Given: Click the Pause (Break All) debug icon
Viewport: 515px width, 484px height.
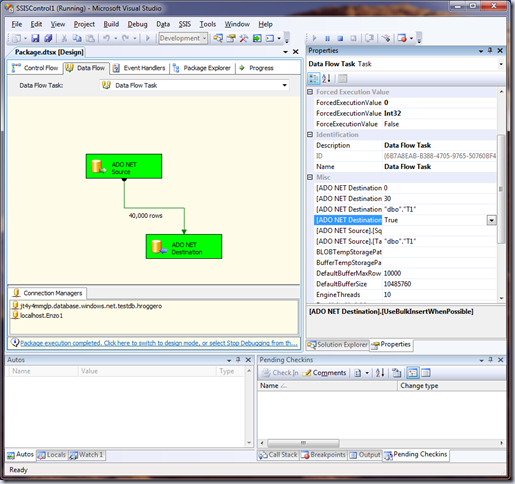Looking at the screenshot, I should [327, 39].
